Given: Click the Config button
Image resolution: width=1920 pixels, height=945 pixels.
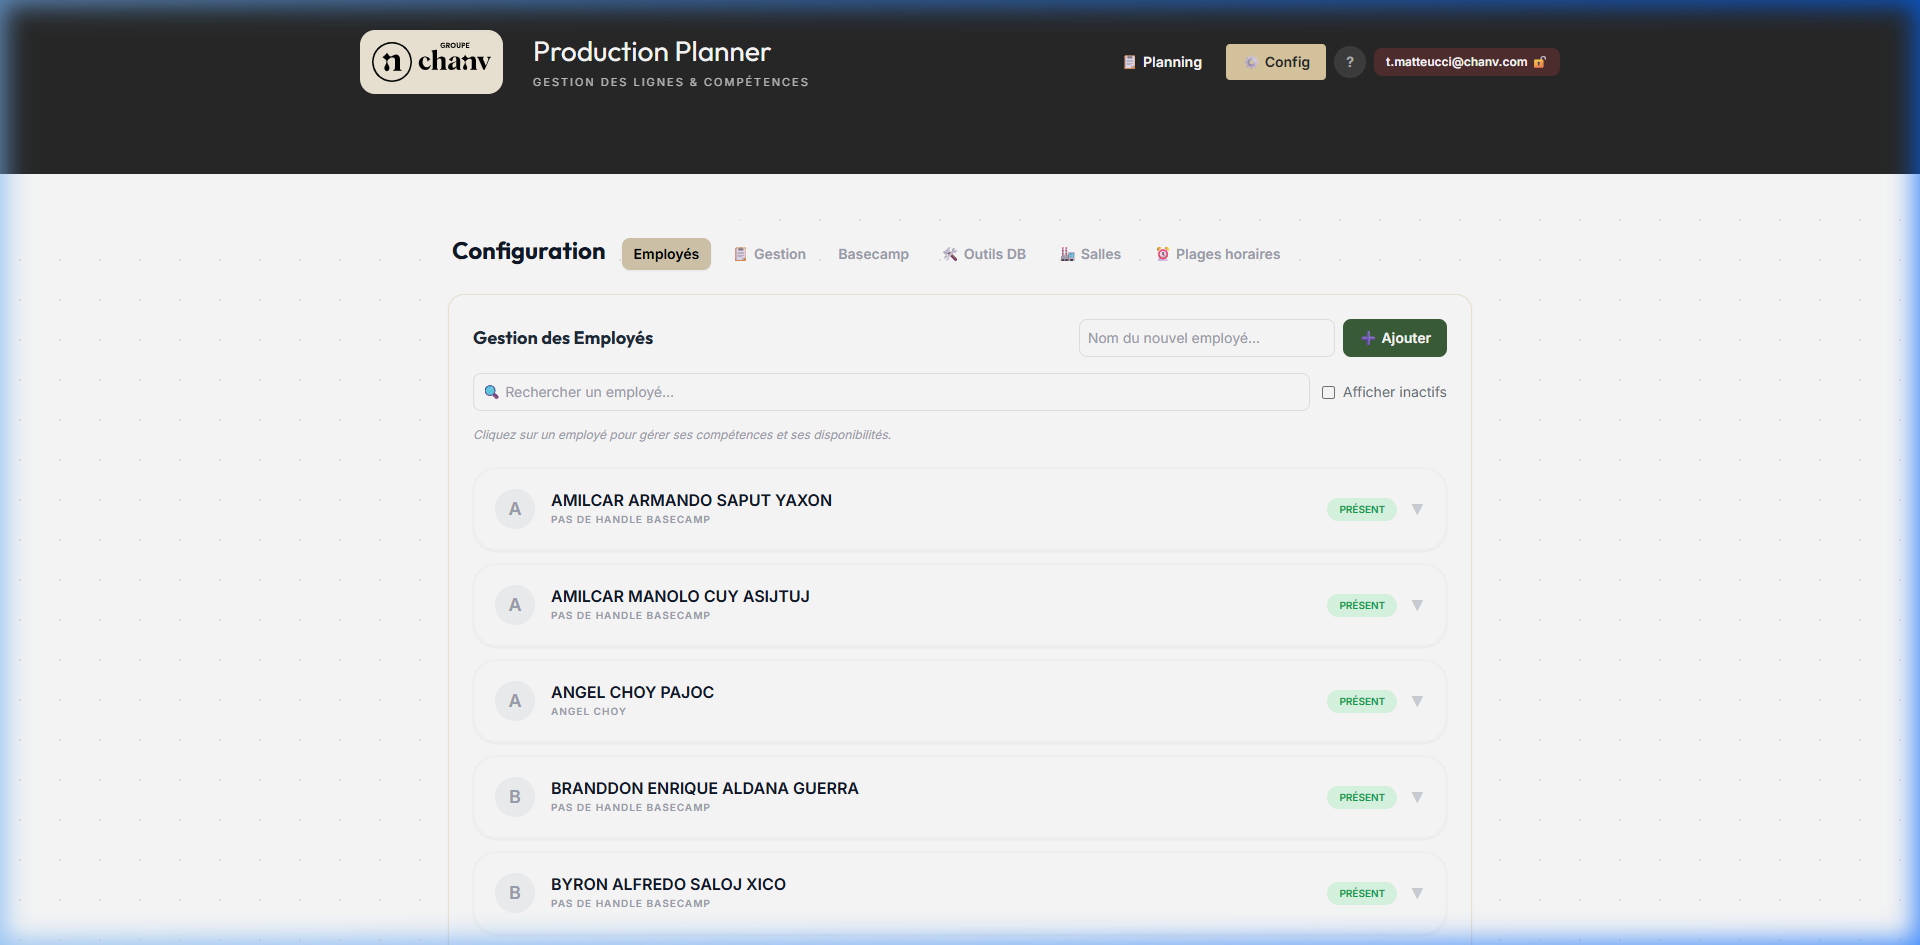Looking at the screenshot, I should [1276, 62].
